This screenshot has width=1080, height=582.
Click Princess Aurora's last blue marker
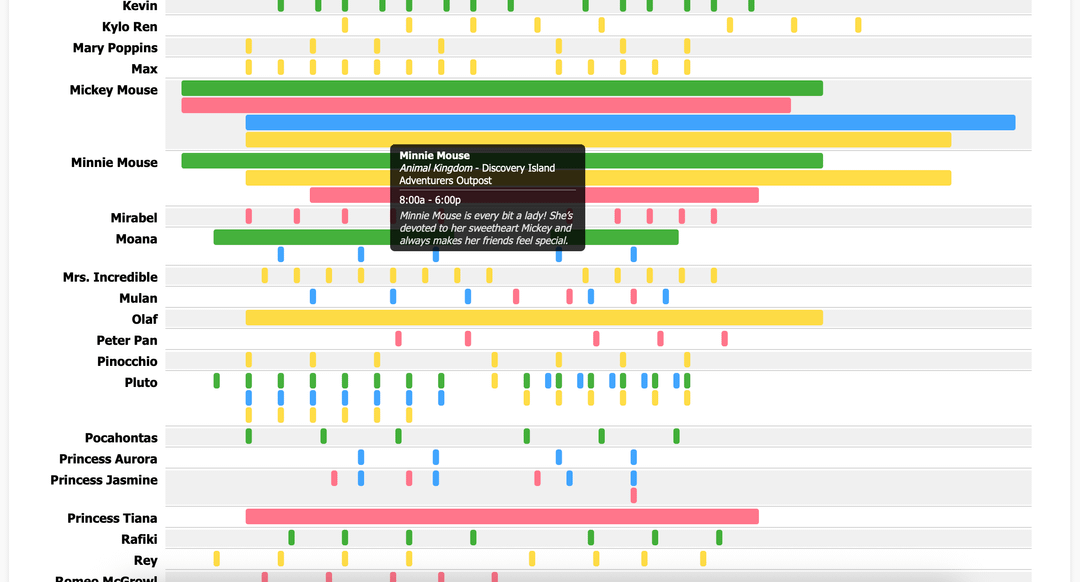coord(634,457)
